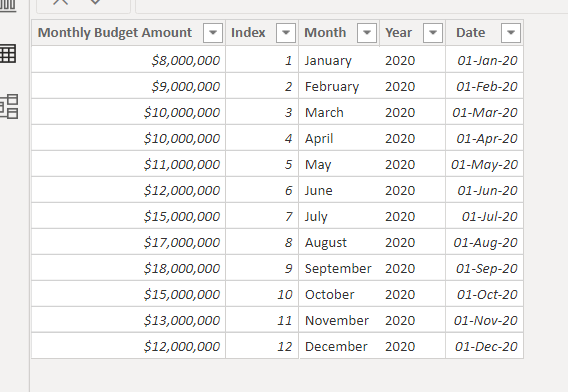Viewport: 568px width, 392px height.
Task: Select the 01-Aug-20 date cell
Action: click(x=484, y=242)
